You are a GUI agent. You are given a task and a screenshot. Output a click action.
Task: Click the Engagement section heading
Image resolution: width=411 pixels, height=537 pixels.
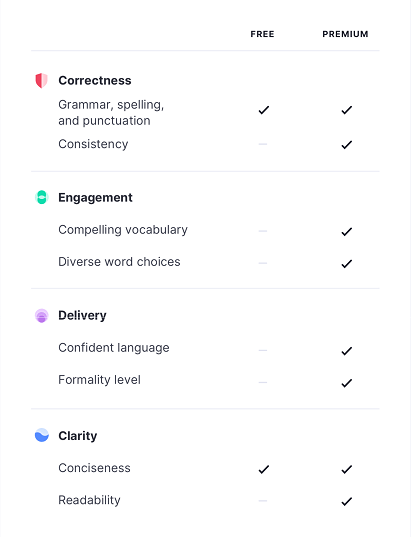(x=95, y=198)
